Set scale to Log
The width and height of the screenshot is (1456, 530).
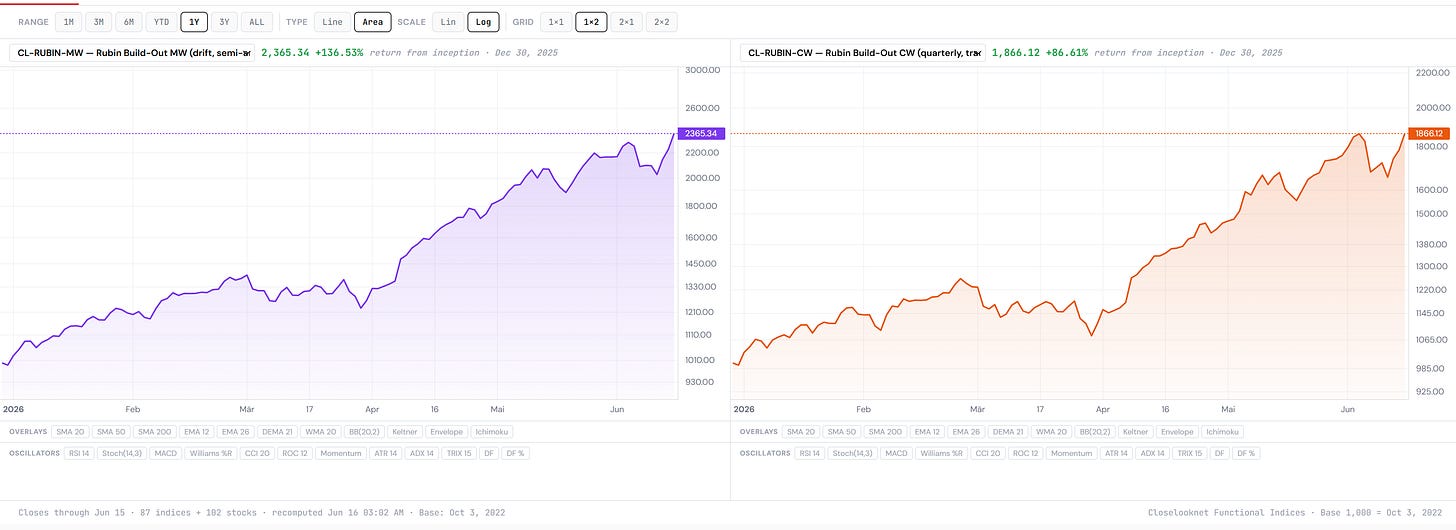click(x=484, y=22)
